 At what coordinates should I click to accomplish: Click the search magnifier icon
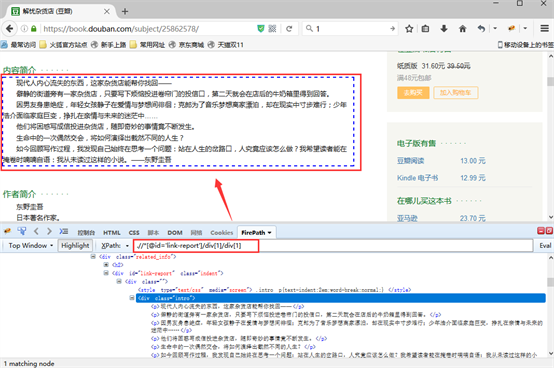point(309,29)
